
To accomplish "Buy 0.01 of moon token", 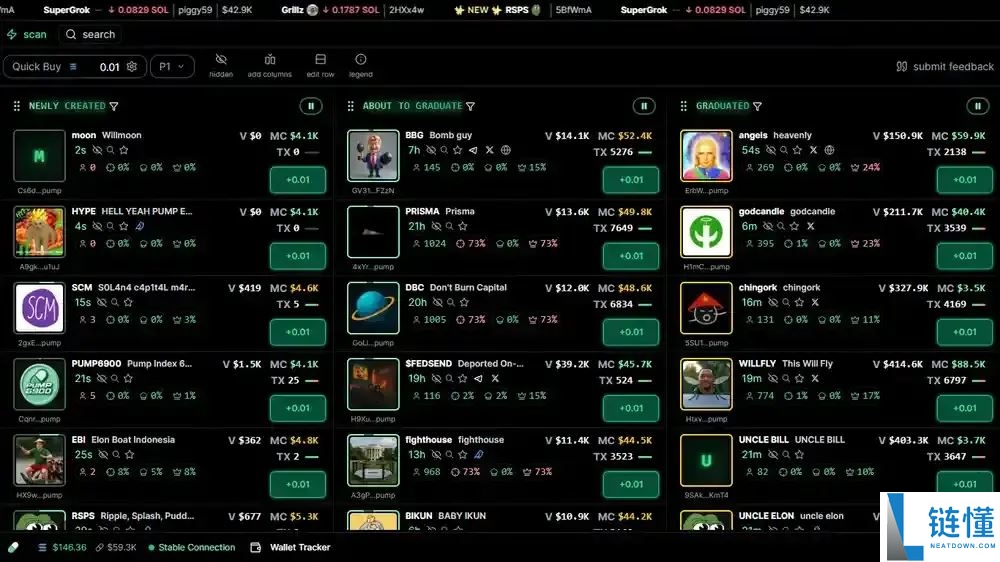I will [298, 180].
